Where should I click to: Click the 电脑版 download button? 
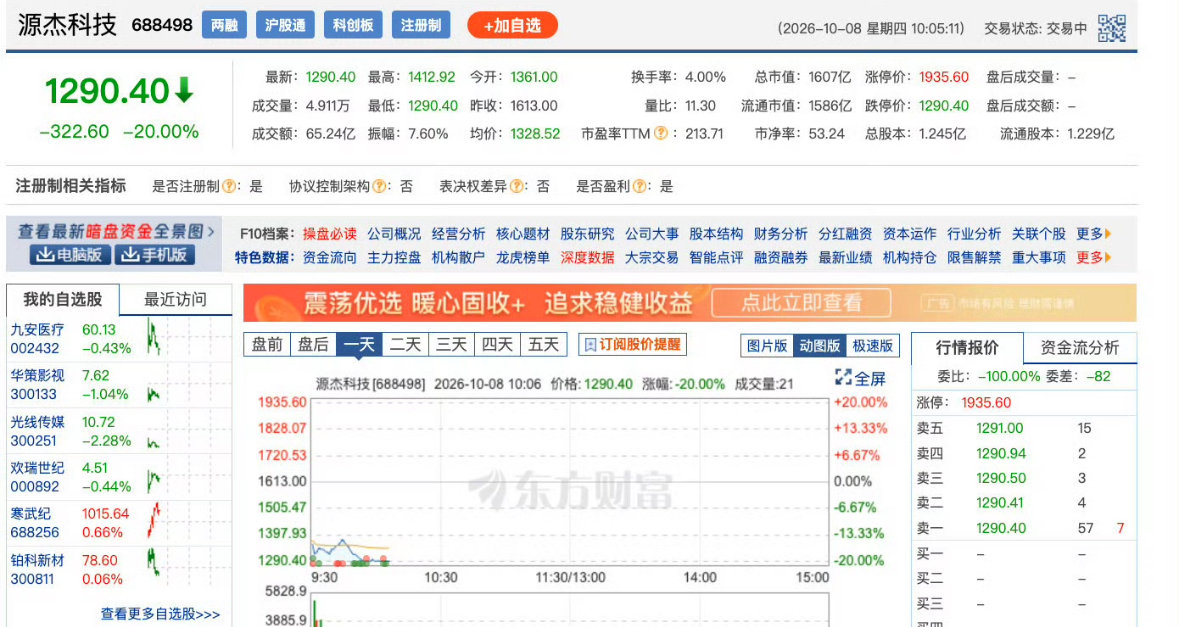70,255
